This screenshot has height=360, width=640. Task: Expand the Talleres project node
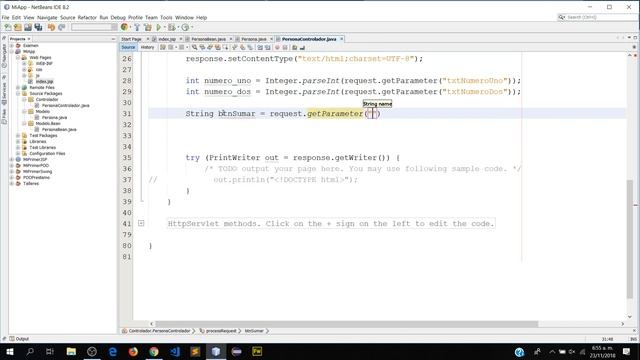coord(12,184)
